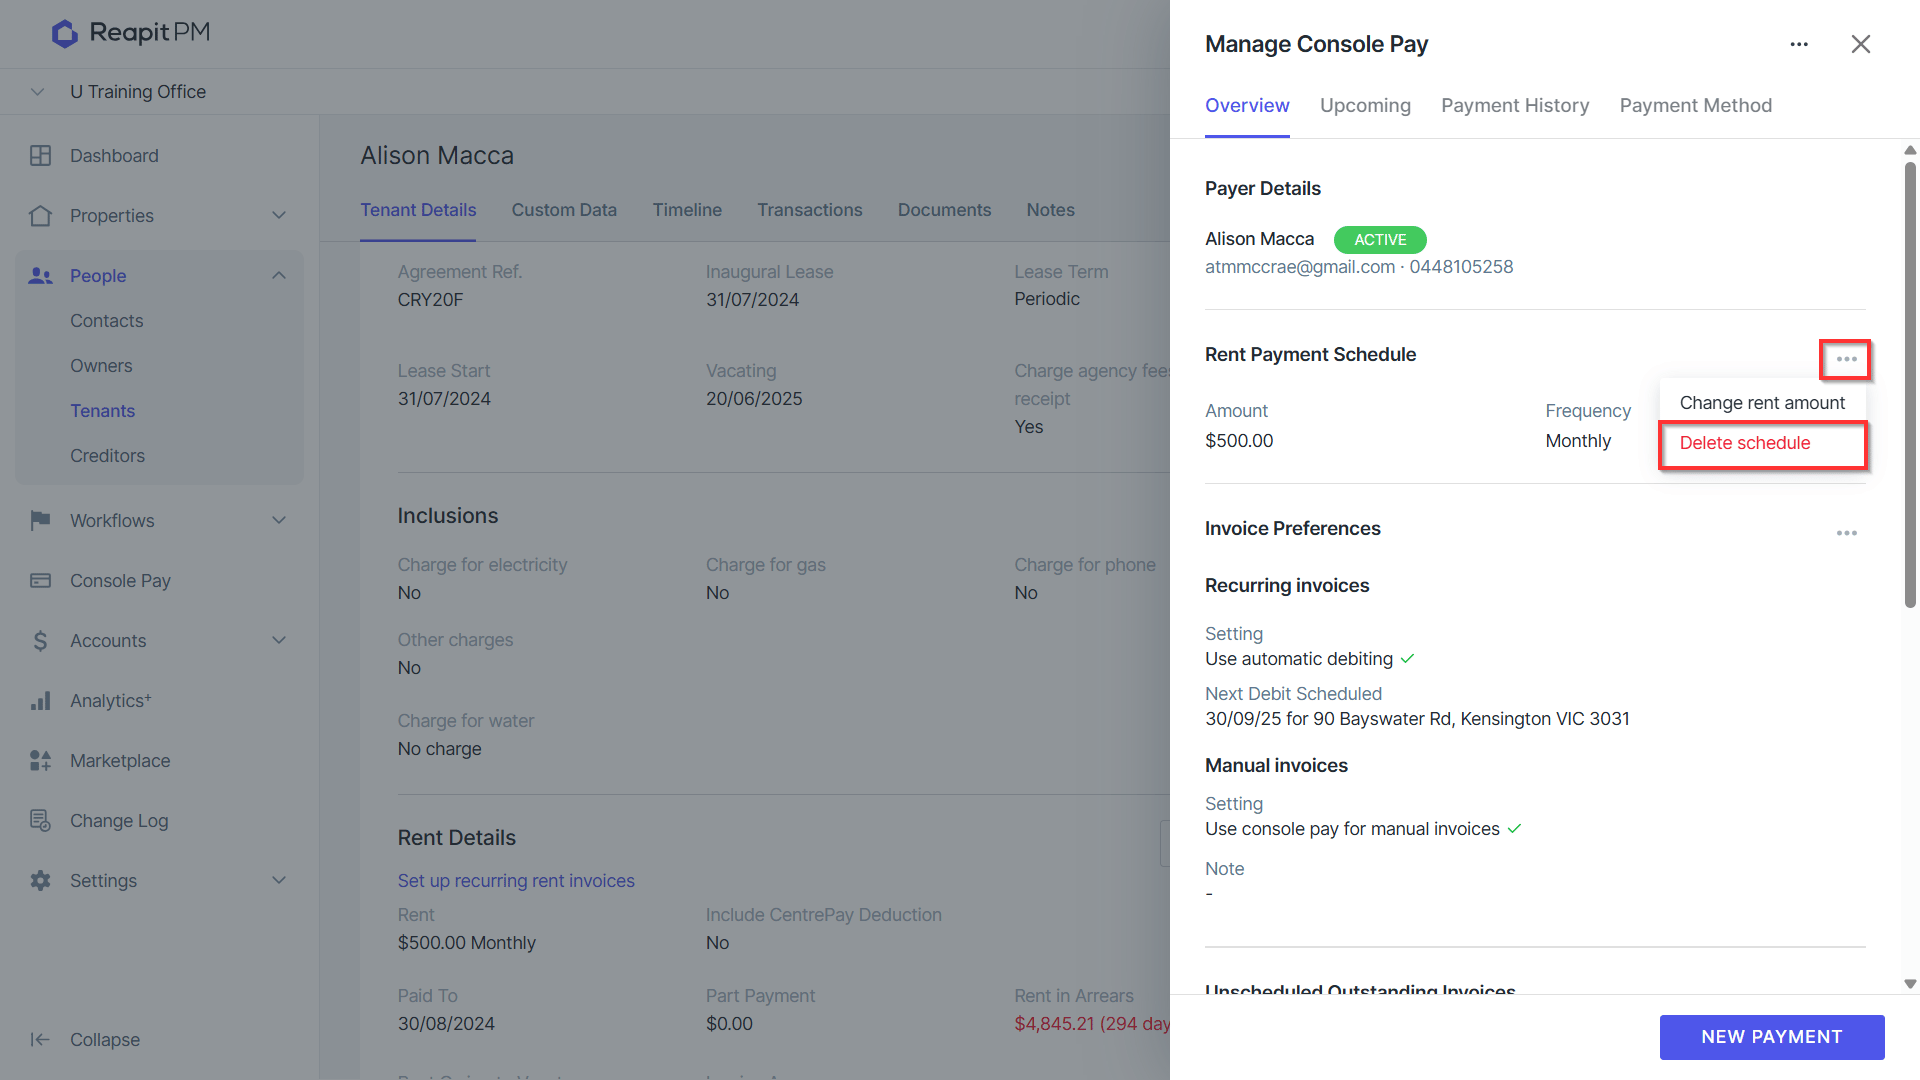This screenshot has width=1920, height=1080.
Task: Switch to the Payment History tab
Action: 1515,105
